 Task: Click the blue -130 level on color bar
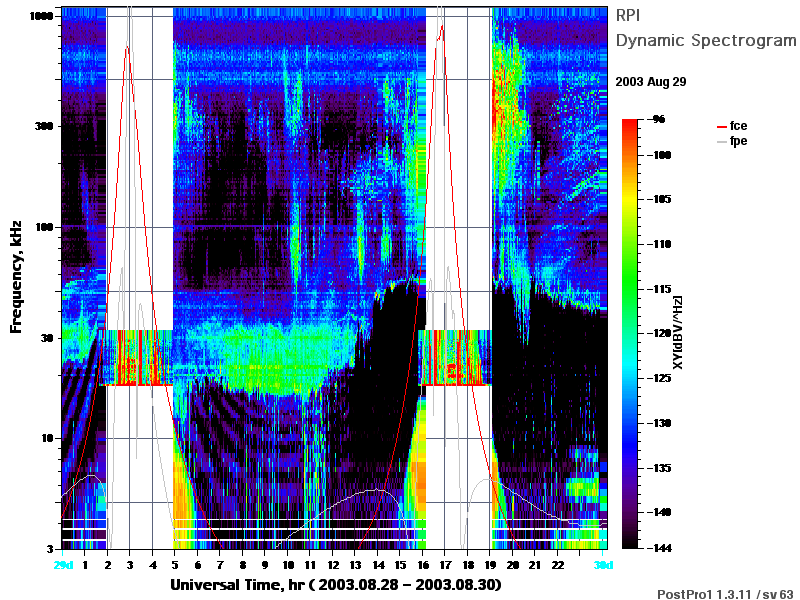[630, 423]
